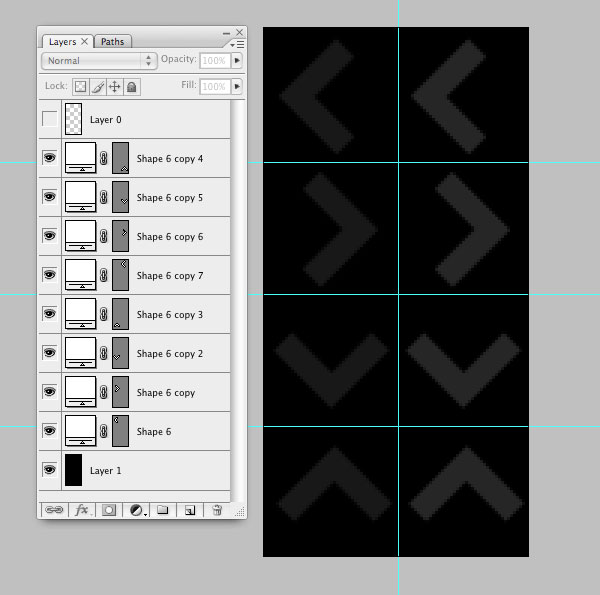Image resolution: width=600 pixels, height=595 pixels.
Task: Click the lock transparent pixels icon
Action: click(80, 86)
